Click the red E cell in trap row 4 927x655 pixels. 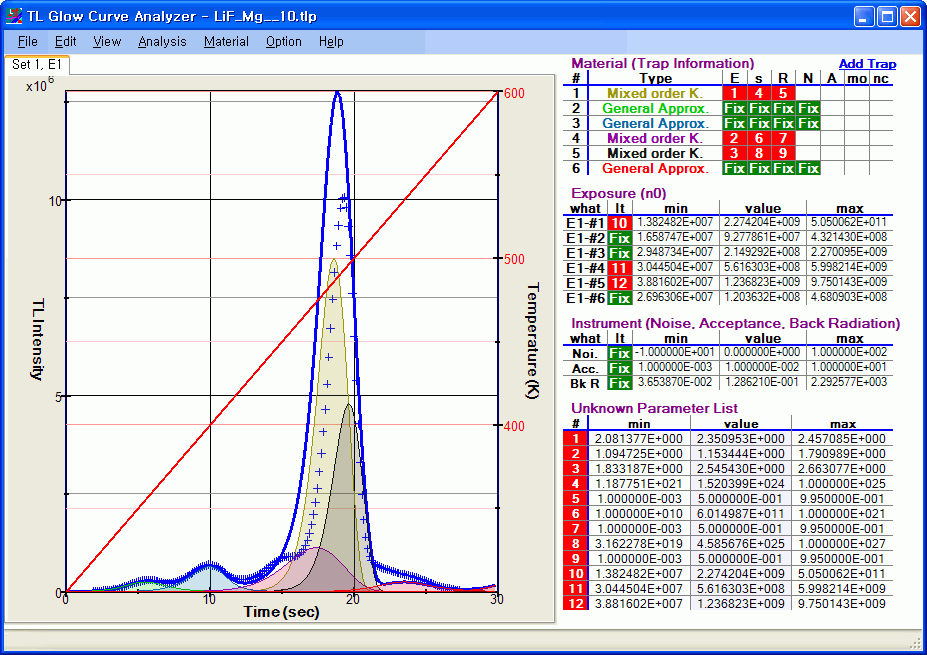(734, 139)
